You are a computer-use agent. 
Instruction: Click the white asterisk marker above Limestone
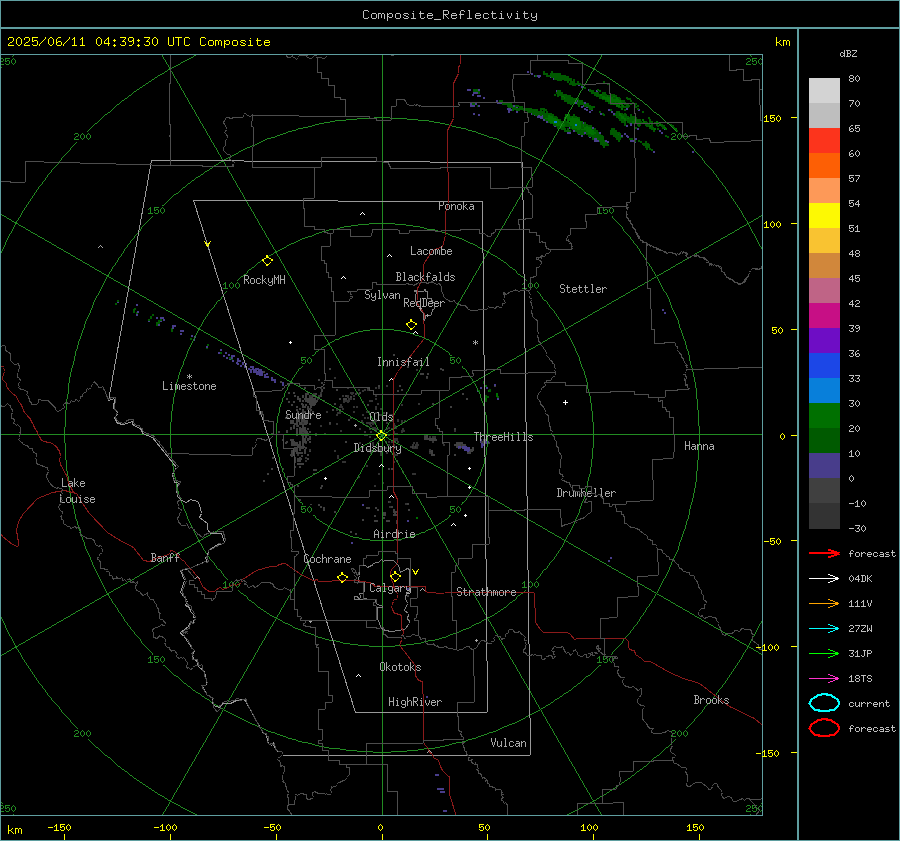tap(189, 377)
